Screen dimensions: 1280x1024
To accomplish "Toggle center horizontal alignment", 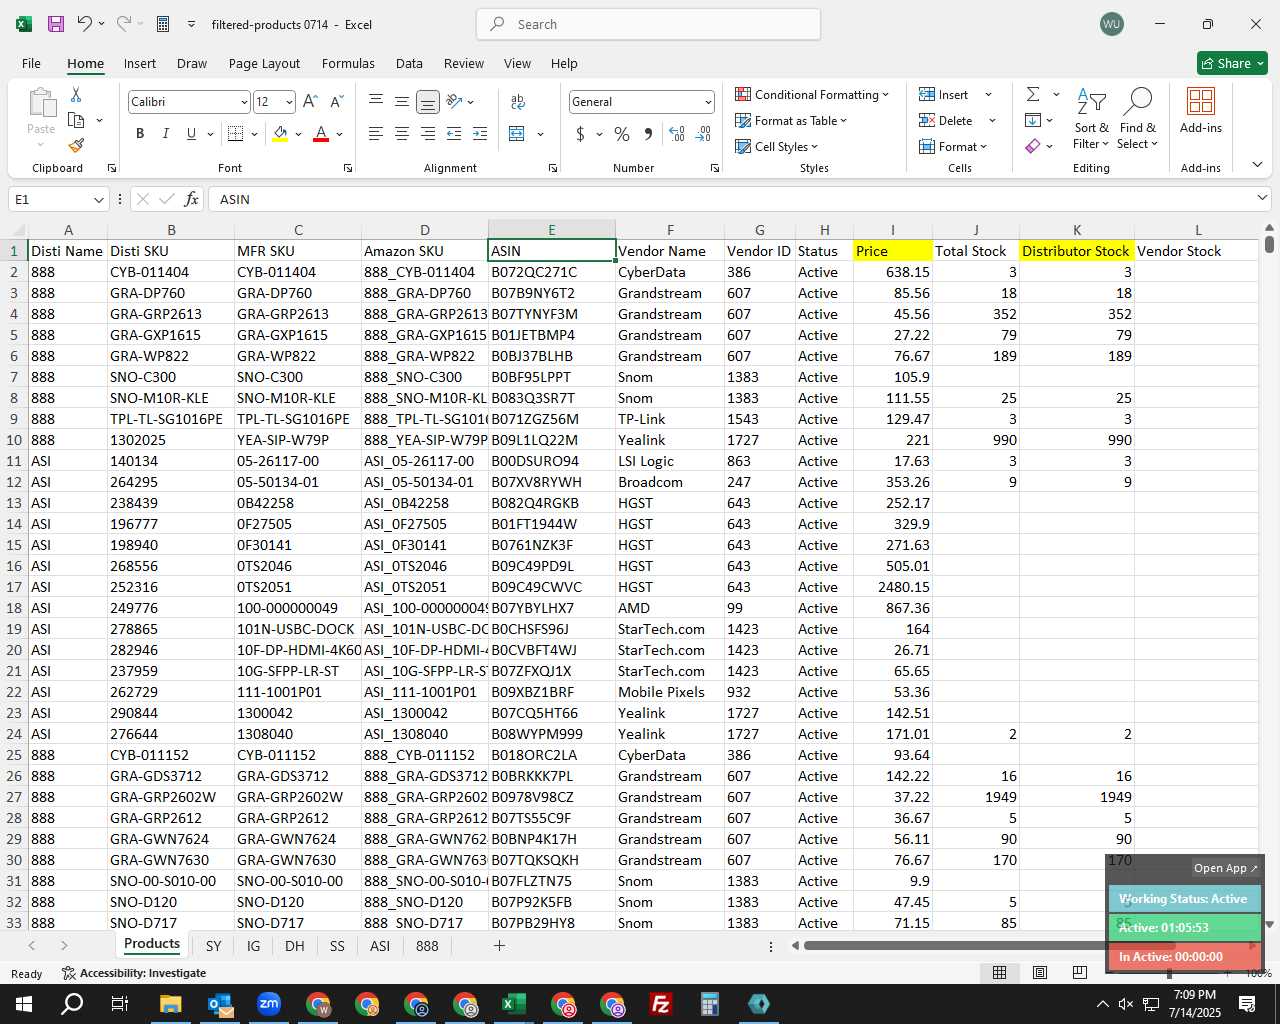I will pyautogui.click(x=401, y=133).
